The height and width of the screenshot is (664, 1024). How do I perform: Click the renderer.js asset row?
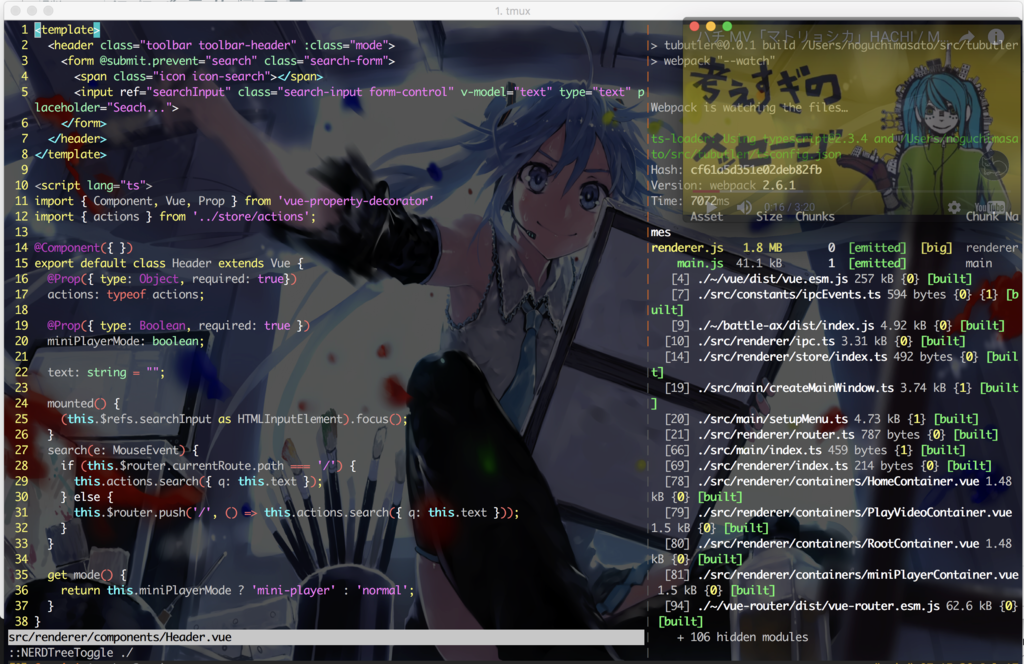pos(834,248)
